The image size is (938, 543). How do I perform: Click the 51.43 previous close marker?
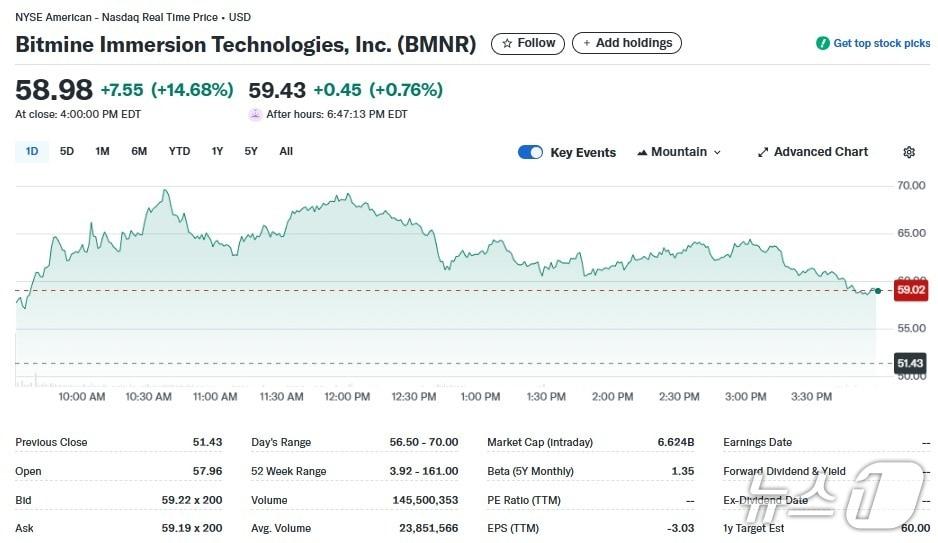tap(909, 363)
